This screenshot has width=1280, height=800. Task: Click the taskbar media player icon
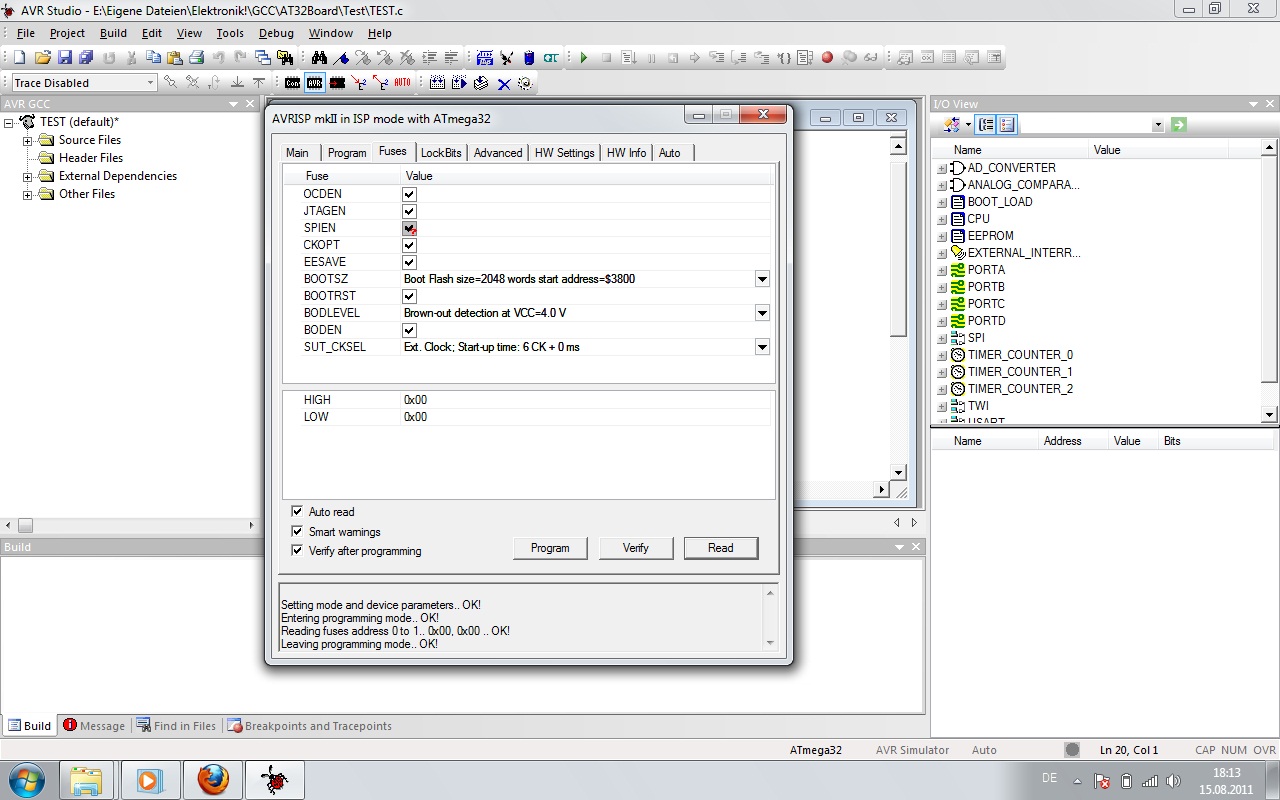[150, 779]
